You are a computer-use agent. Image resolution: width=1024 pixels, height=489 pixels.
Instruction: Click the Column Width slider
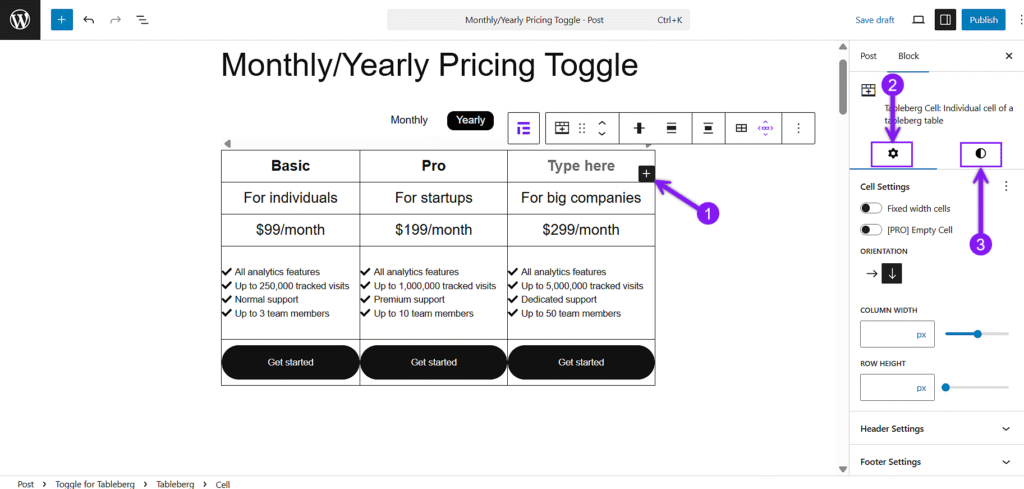click(976, 334)
